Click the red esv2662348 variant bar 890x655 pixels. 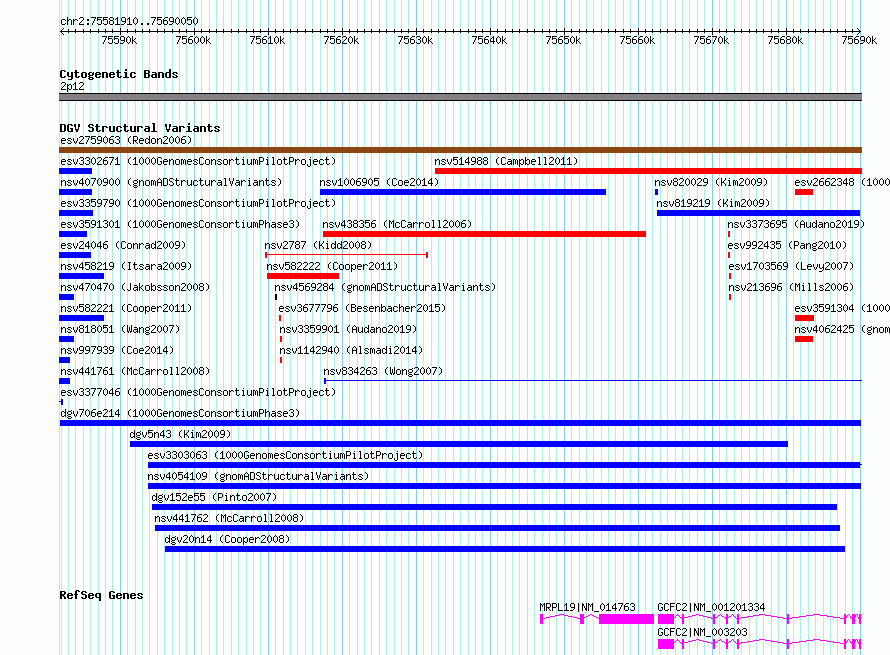pos(804,192)
